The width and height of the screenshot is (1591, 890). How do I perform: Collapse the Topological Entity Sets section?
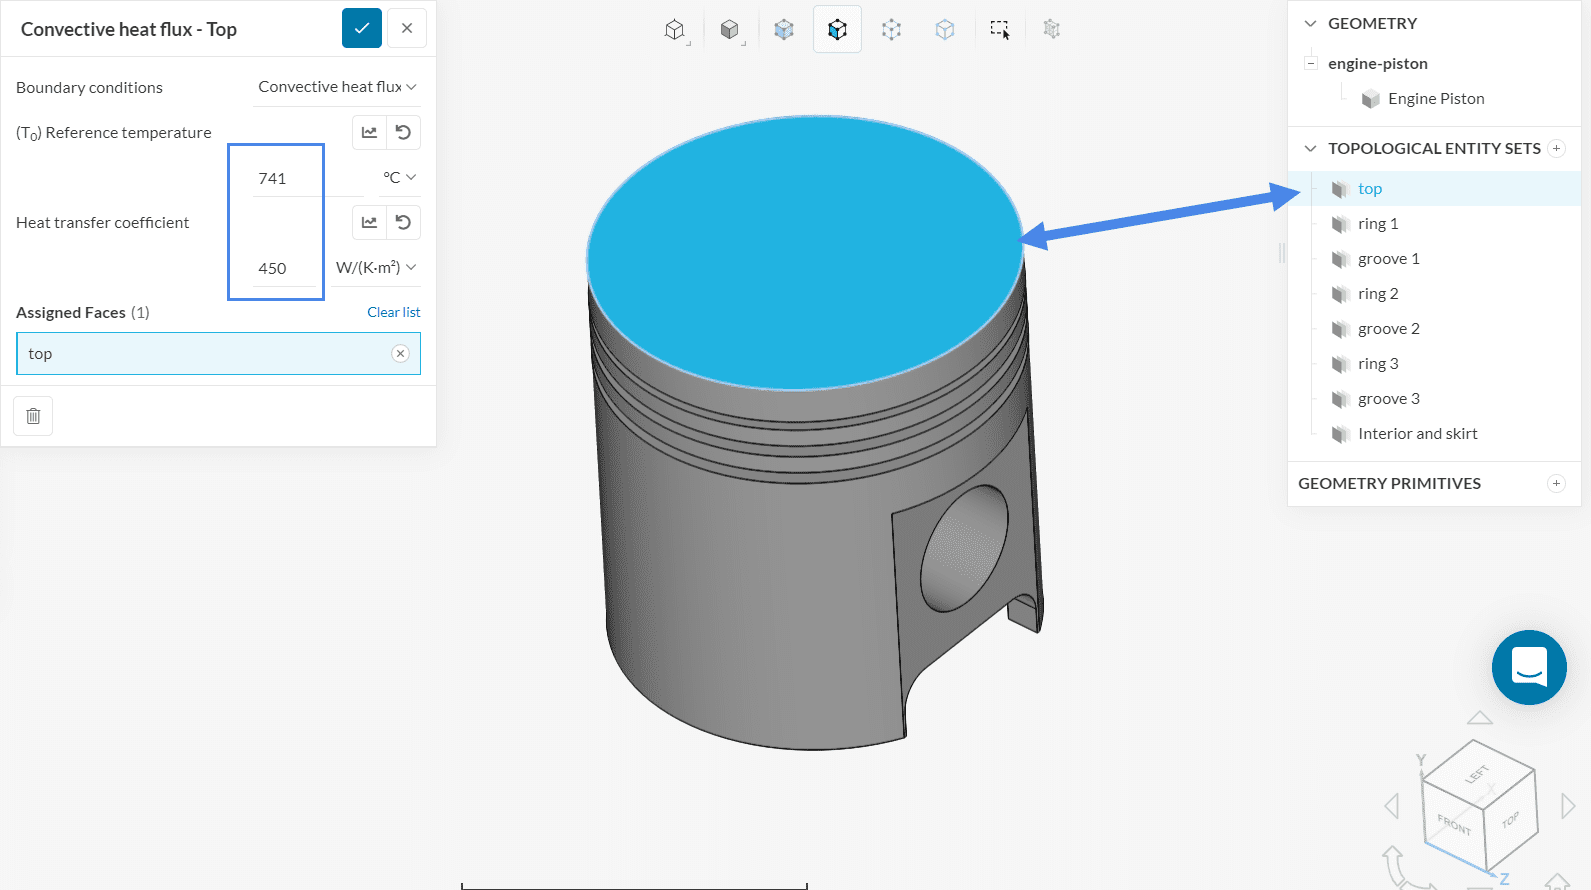pos(1310,148)
